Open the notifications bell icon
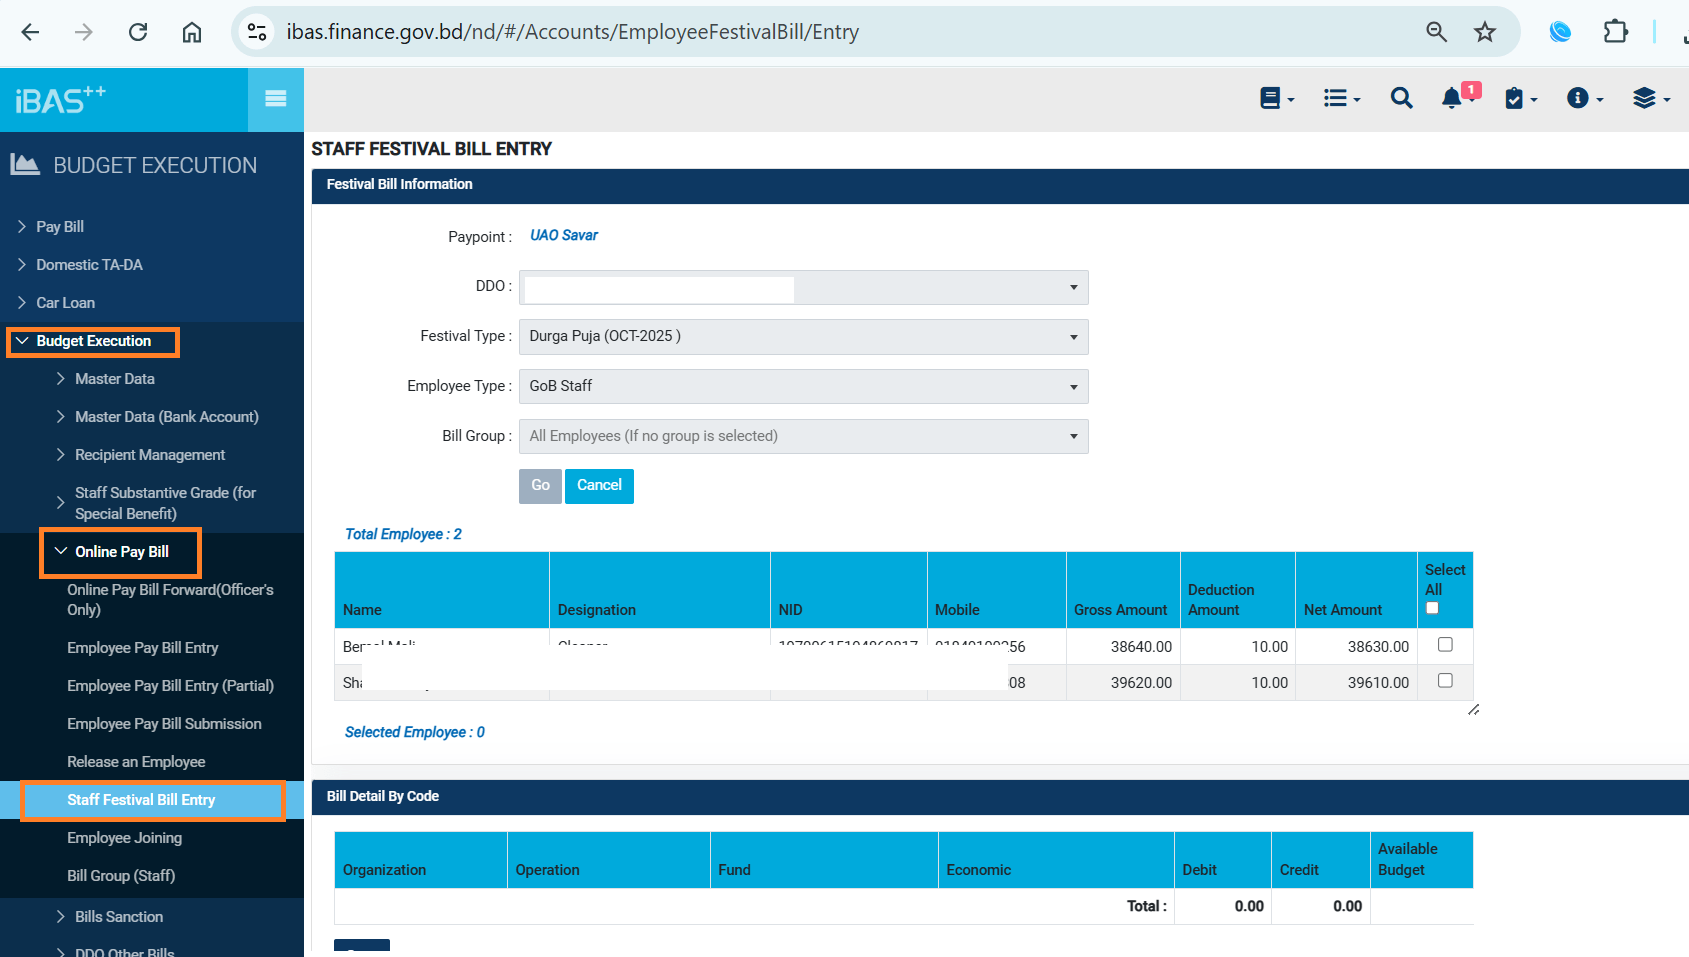This screenshot has width=1689, height=957. click(1452, 98)
